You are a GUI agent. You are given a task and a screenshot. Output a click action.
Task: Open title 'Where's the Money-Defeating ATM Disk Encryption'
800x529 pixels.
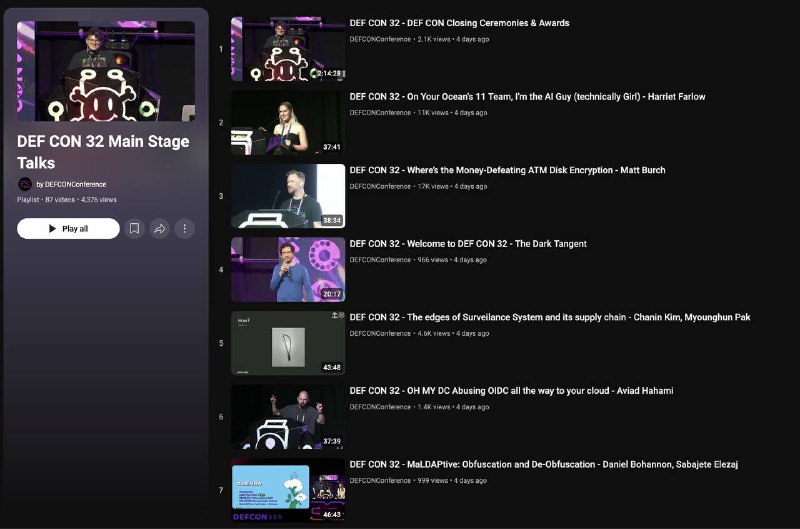pyautogui.click(x=507, y=170)
